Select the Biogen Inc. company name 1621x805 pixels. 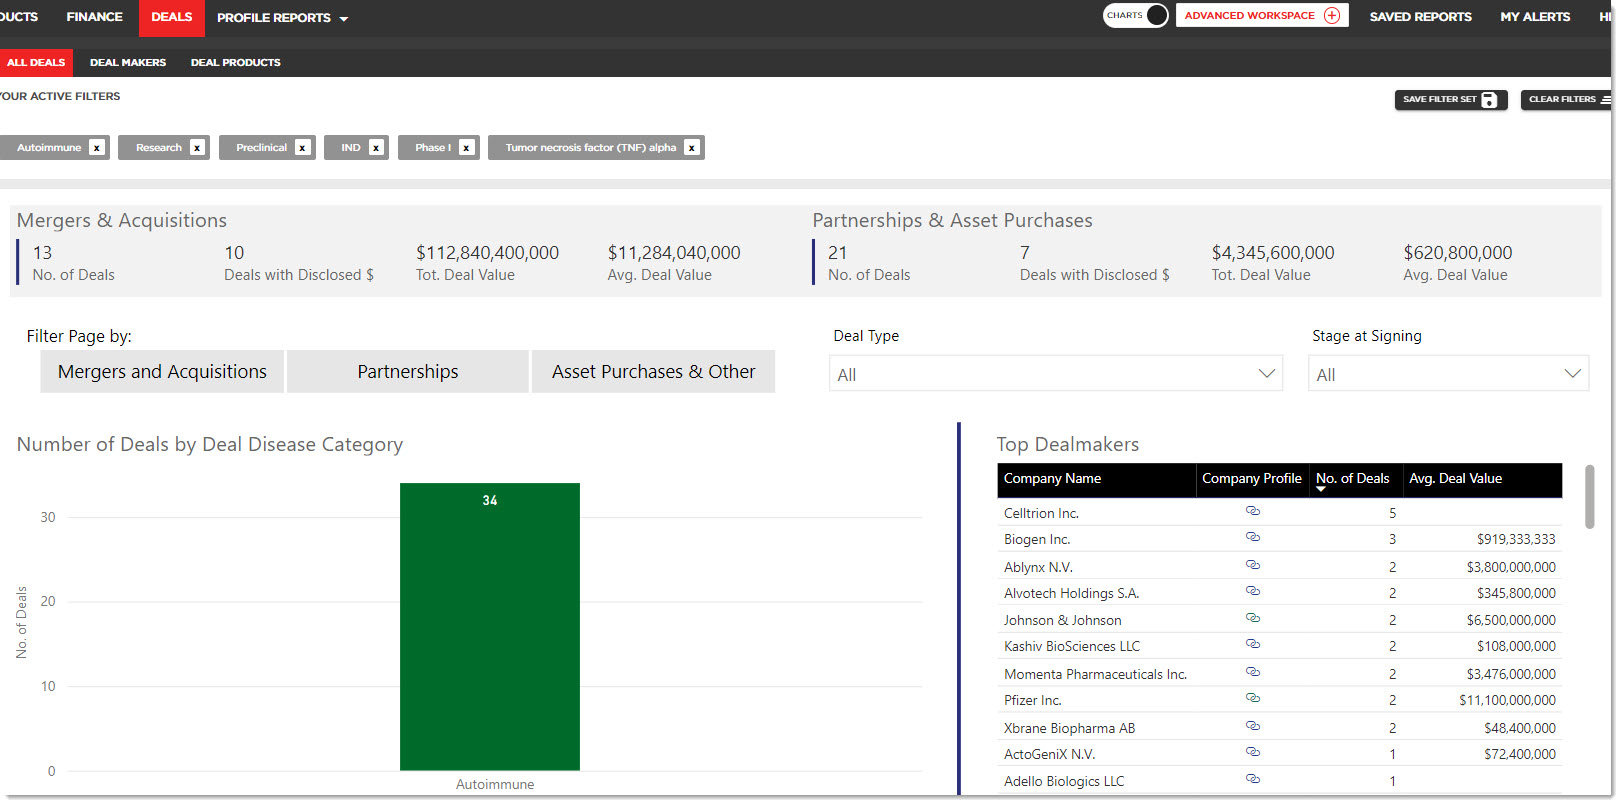pos(1037,540)
